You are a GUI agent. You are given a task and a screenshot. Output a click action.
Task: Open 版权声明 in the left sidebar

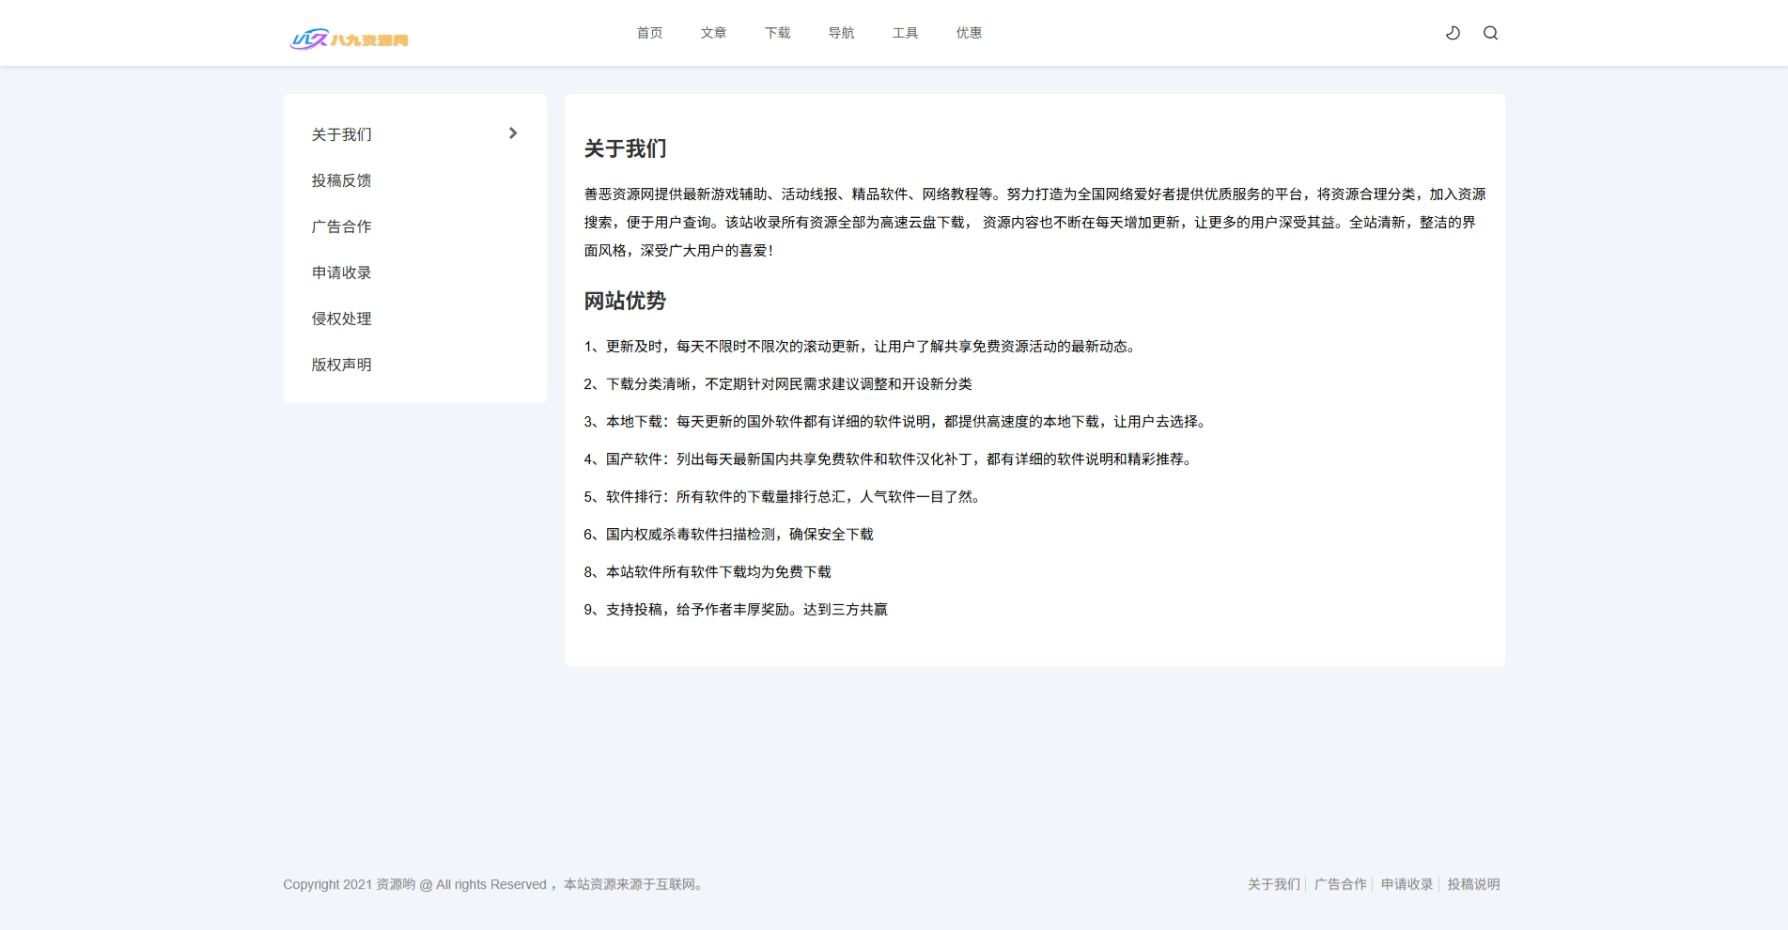click(x=341, y=364)
